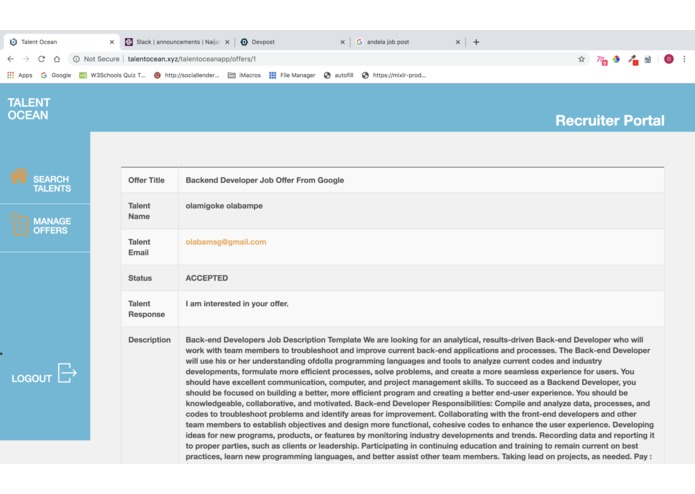Click the TALENT OCEAN logo text

click(x=29, y=109)
